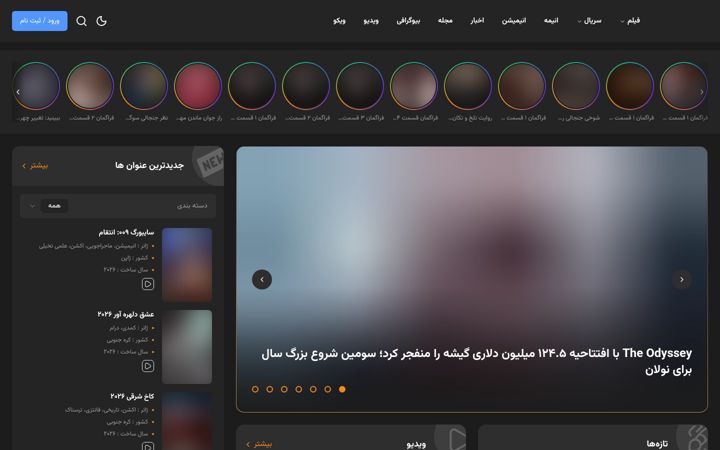
Task: Select the first slider pagination dot
Action: 342,389
